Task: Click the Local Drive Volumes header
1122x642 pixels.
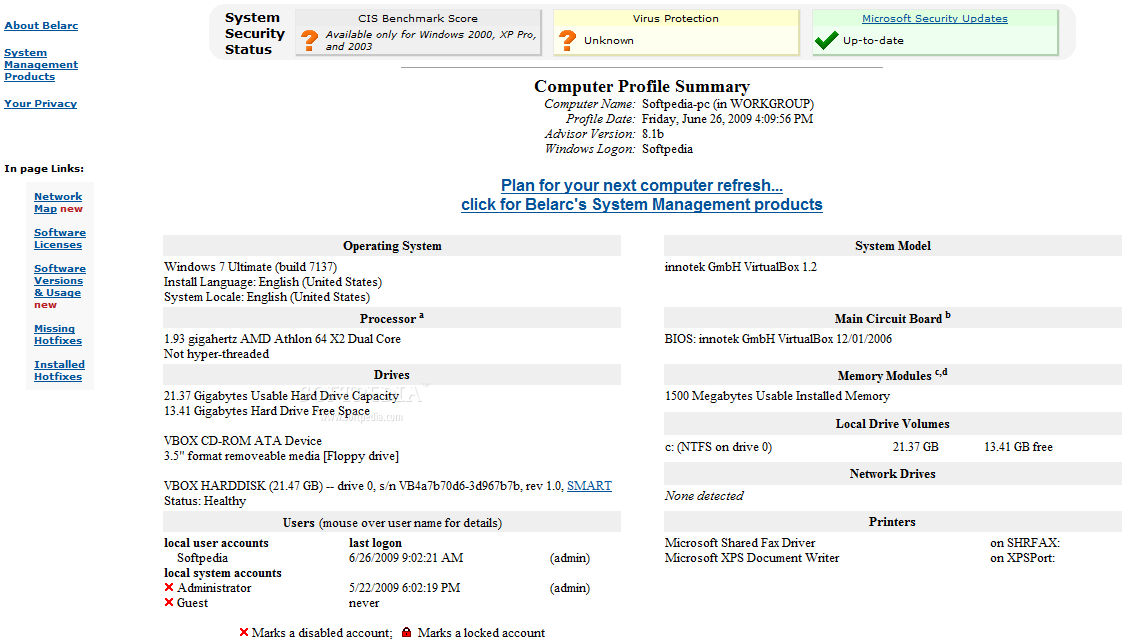Action: [x=893, y=424]
